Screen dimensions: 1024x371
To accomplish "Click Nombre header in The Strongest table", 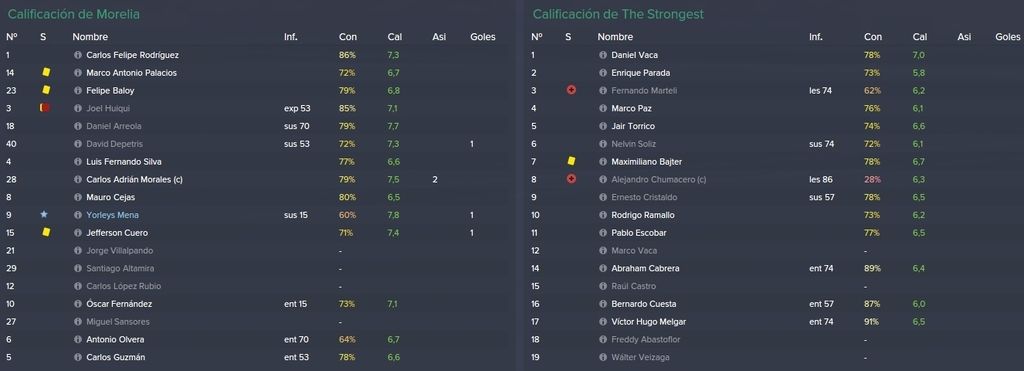I will click(615, 37).
